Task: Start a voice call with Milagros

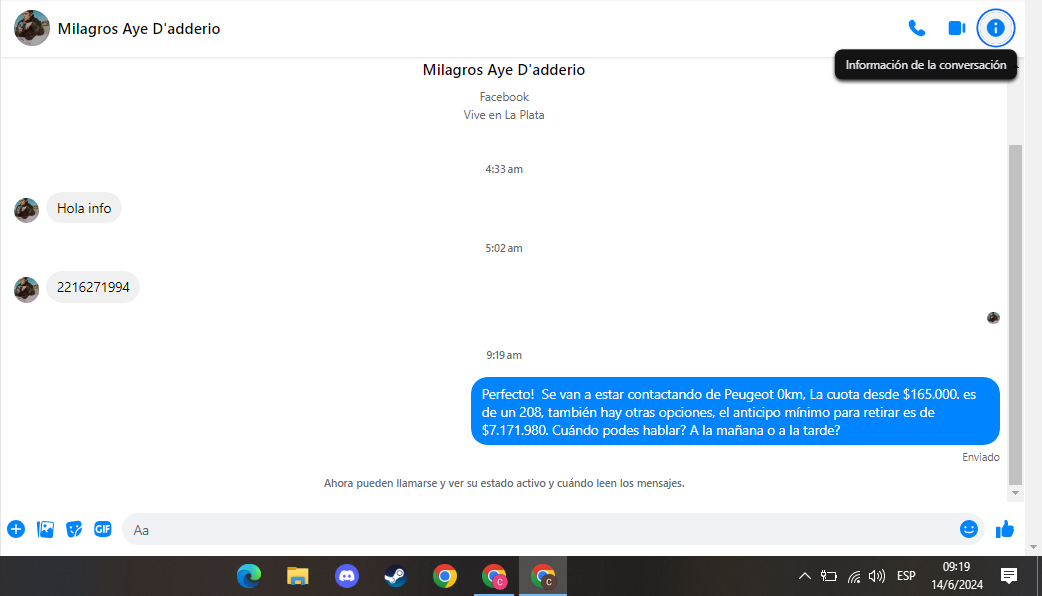Action: [916, 28]
